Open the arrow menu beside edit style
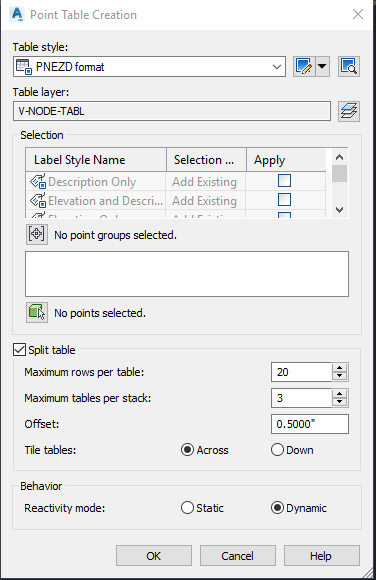This screenshot has height=580, width=376. [322, 67]
